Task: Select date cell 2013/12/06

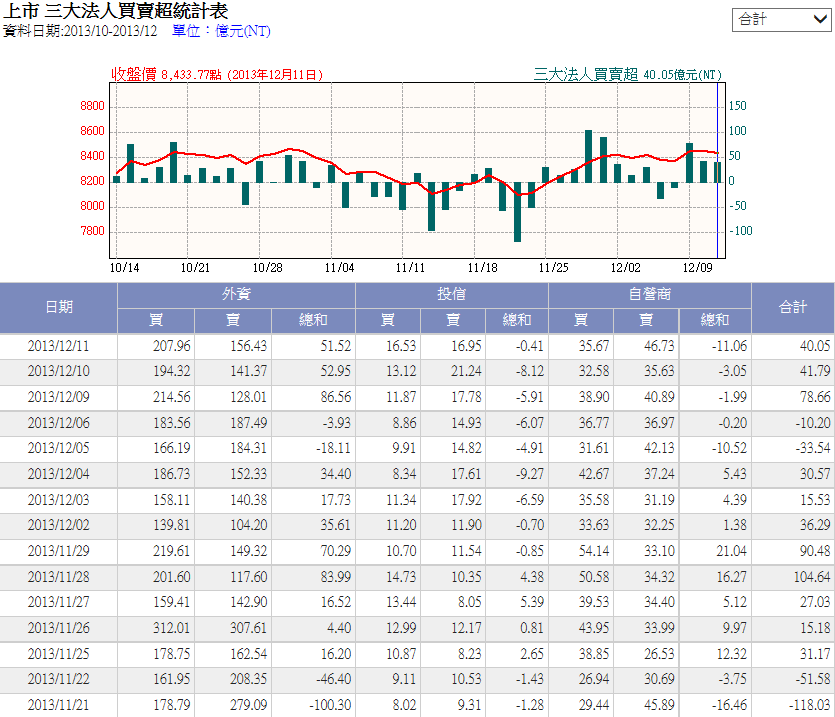Action: pyautogui.click(x=59, y=423)
